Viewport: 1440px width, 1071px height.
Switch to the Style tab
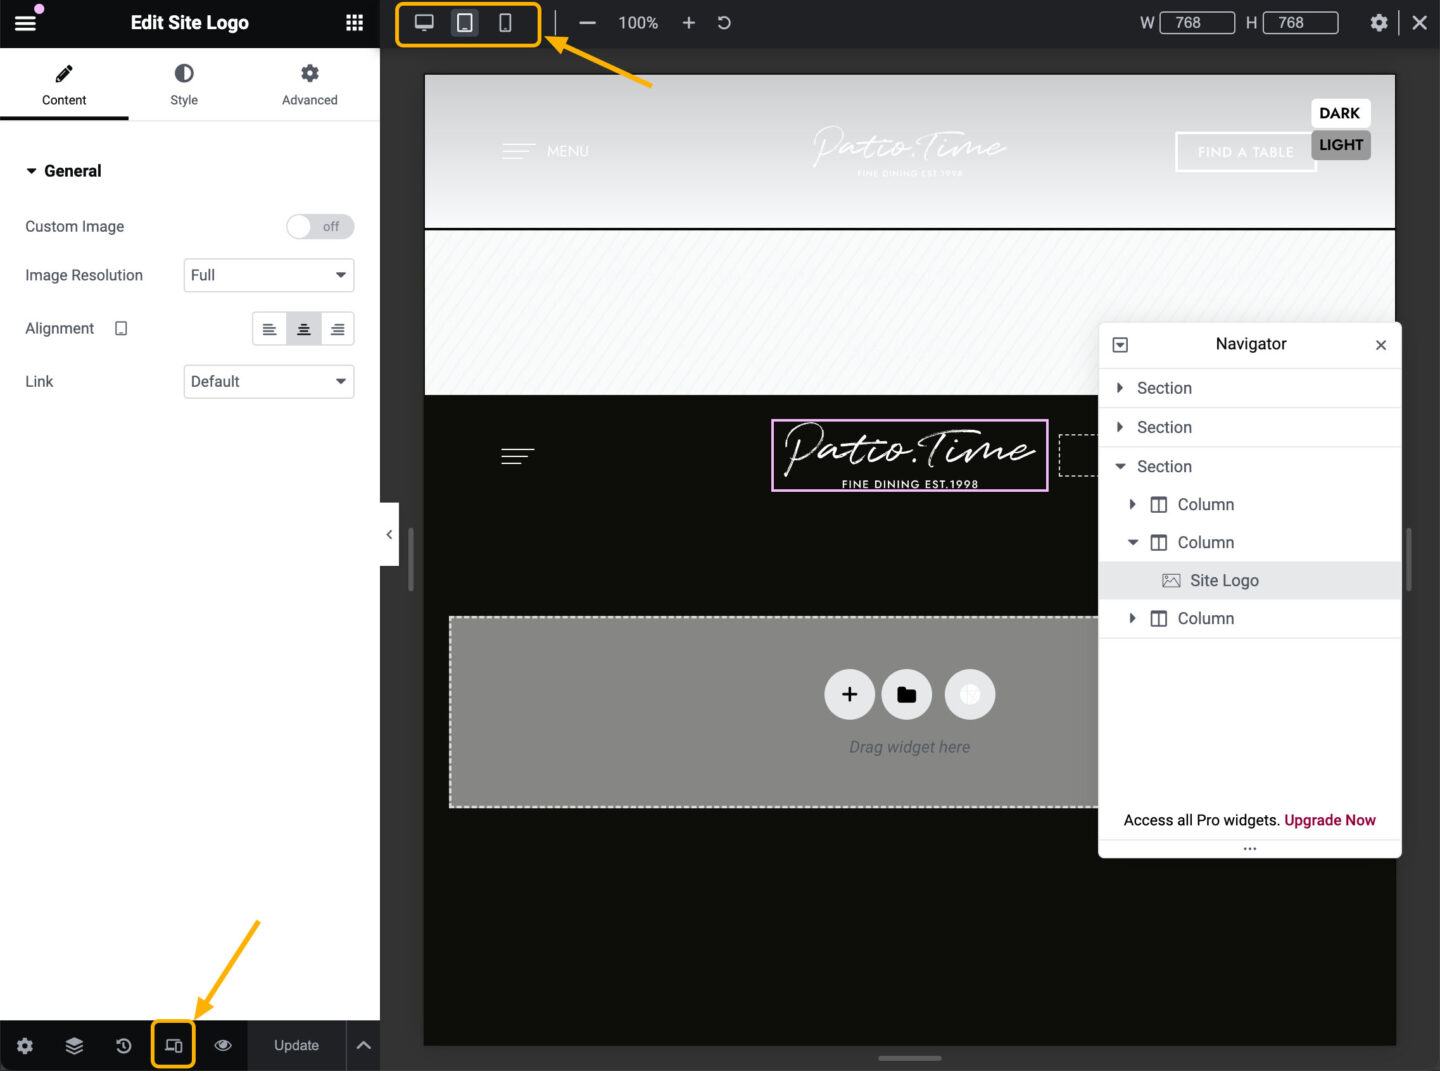tap(183, 84)
